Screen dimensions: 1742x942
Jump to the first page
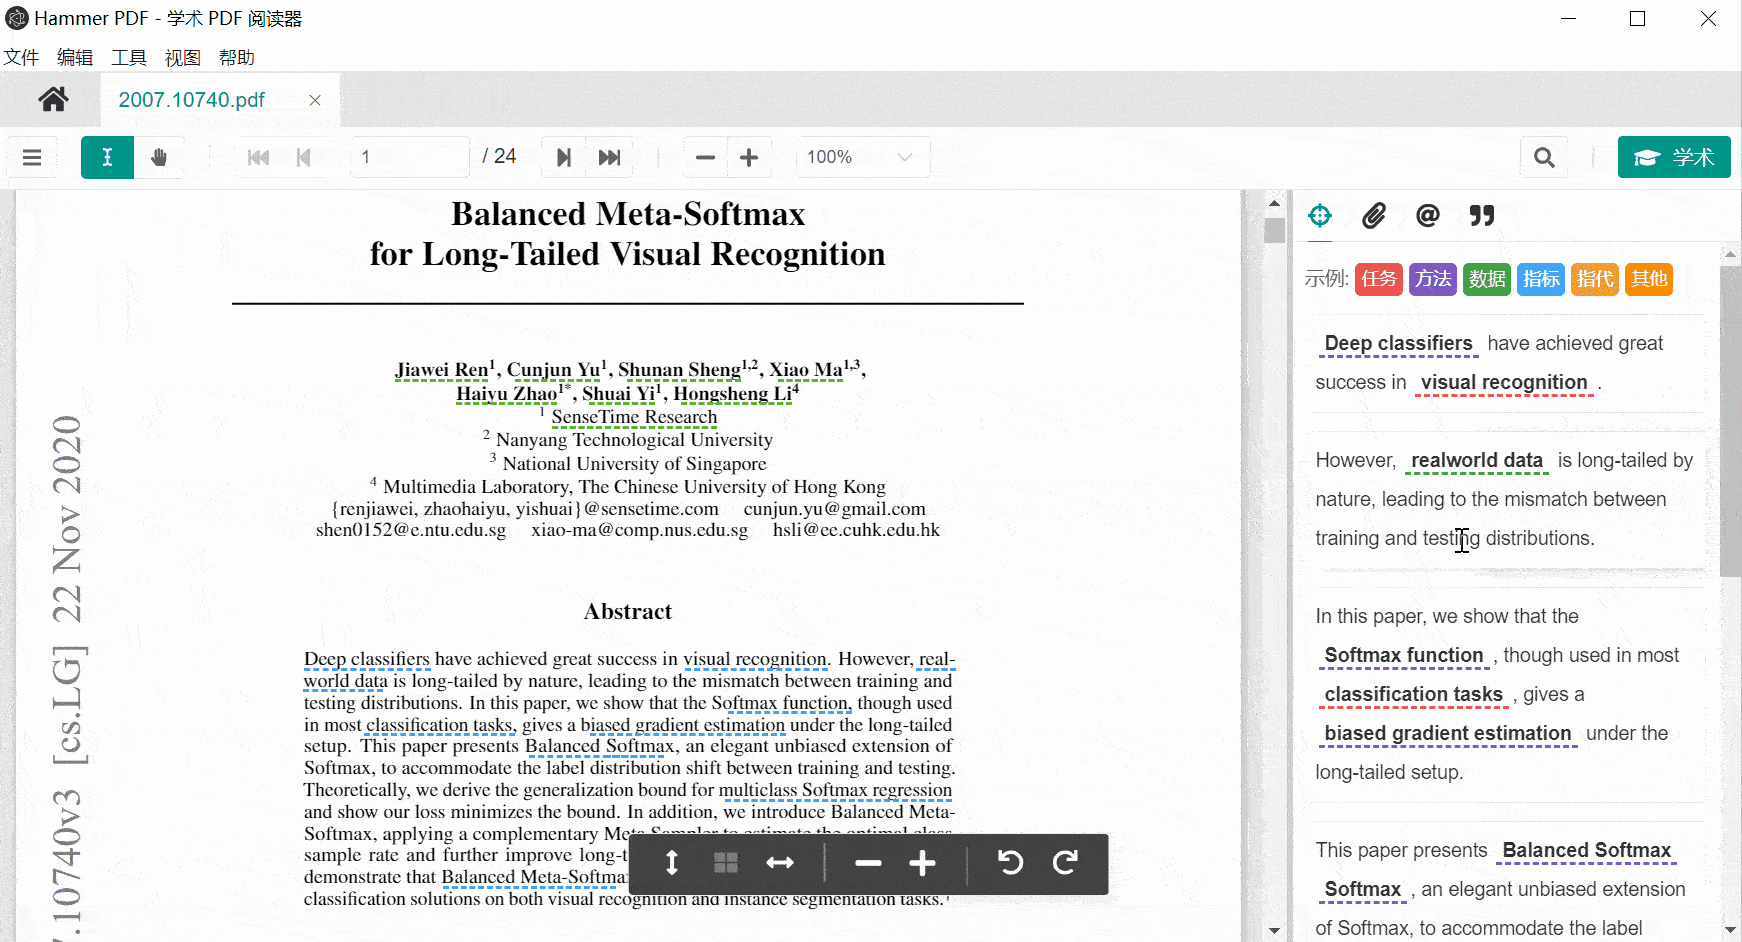[x=258, y=157]
